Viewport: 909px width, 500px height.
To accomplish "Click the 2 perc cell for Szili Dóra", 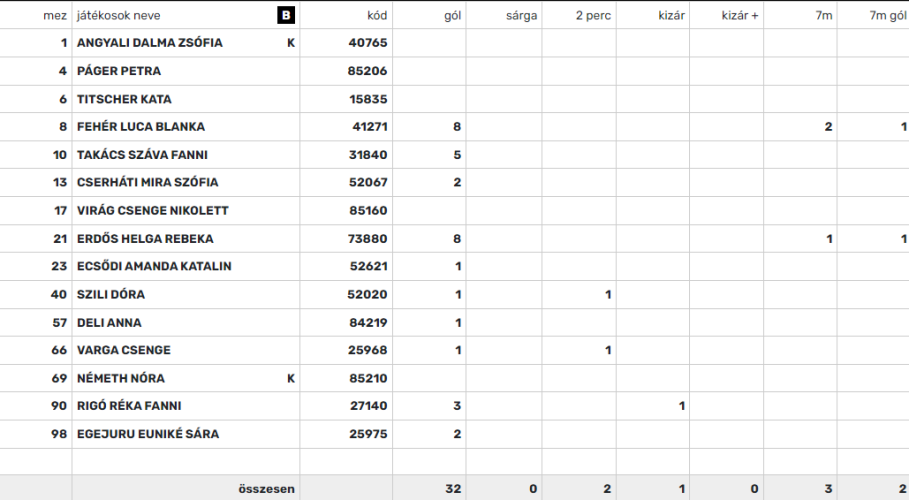I will point(579,295).
